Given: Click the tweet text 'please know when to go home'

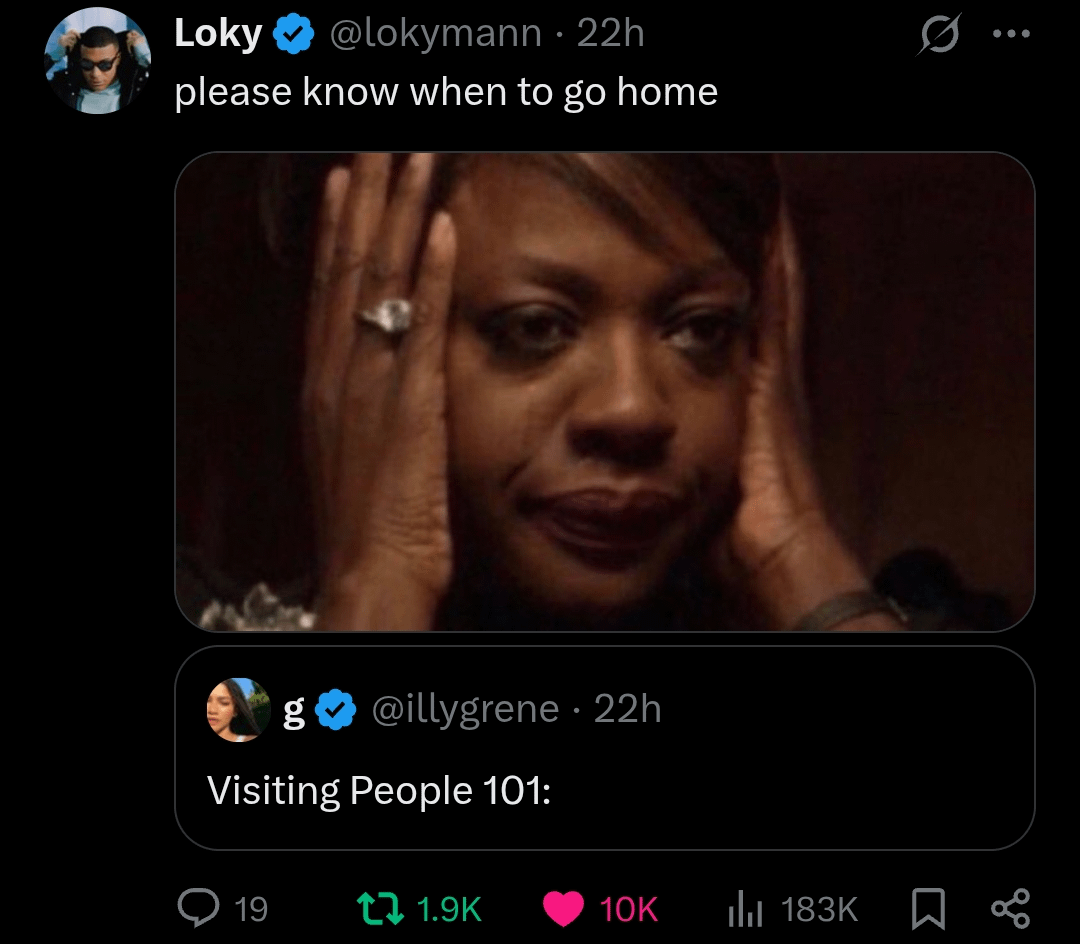Looking at the screenshot, I should click(x=446, y=92).
